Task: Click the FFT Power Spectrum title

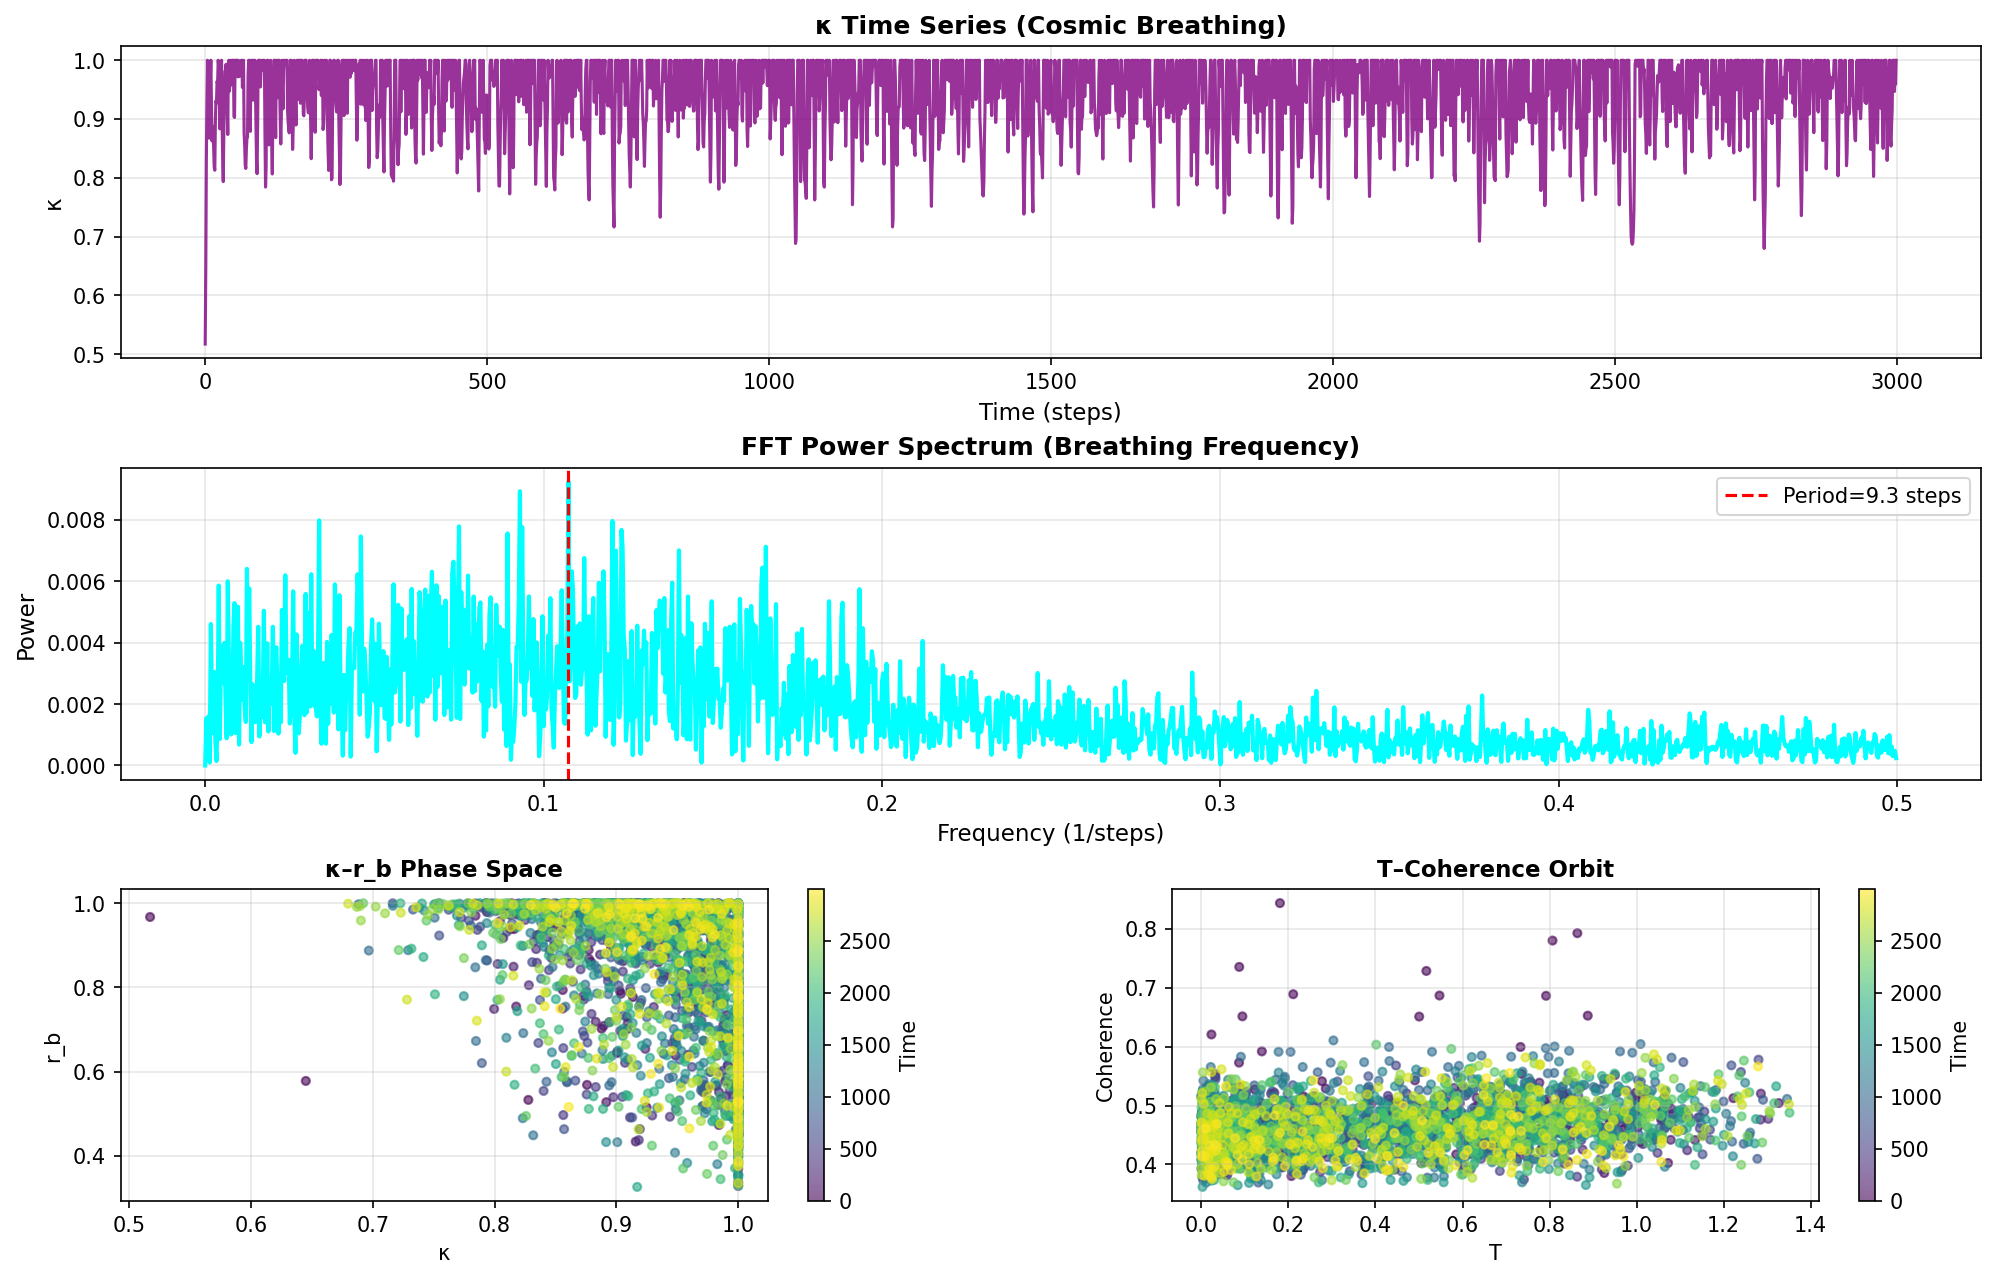Action: click(x=1050, y=447)
